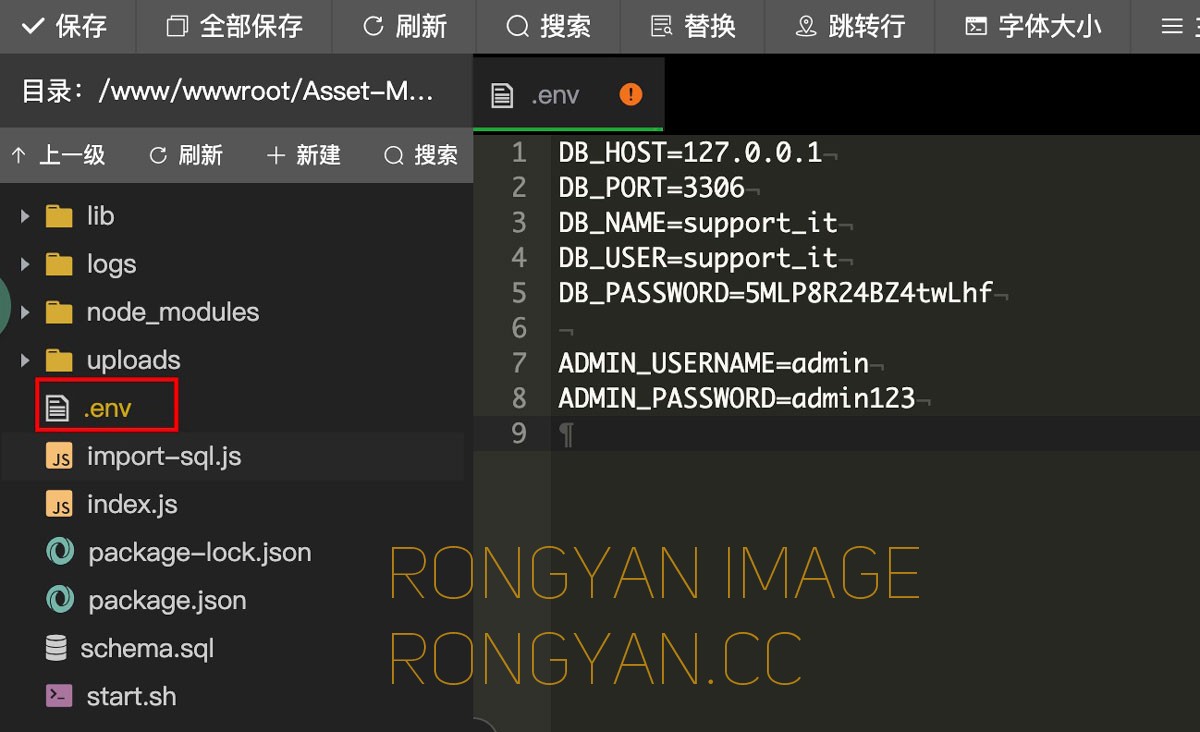Open the package.json file
Viewport: 1200px width, 732px height.
167,600
